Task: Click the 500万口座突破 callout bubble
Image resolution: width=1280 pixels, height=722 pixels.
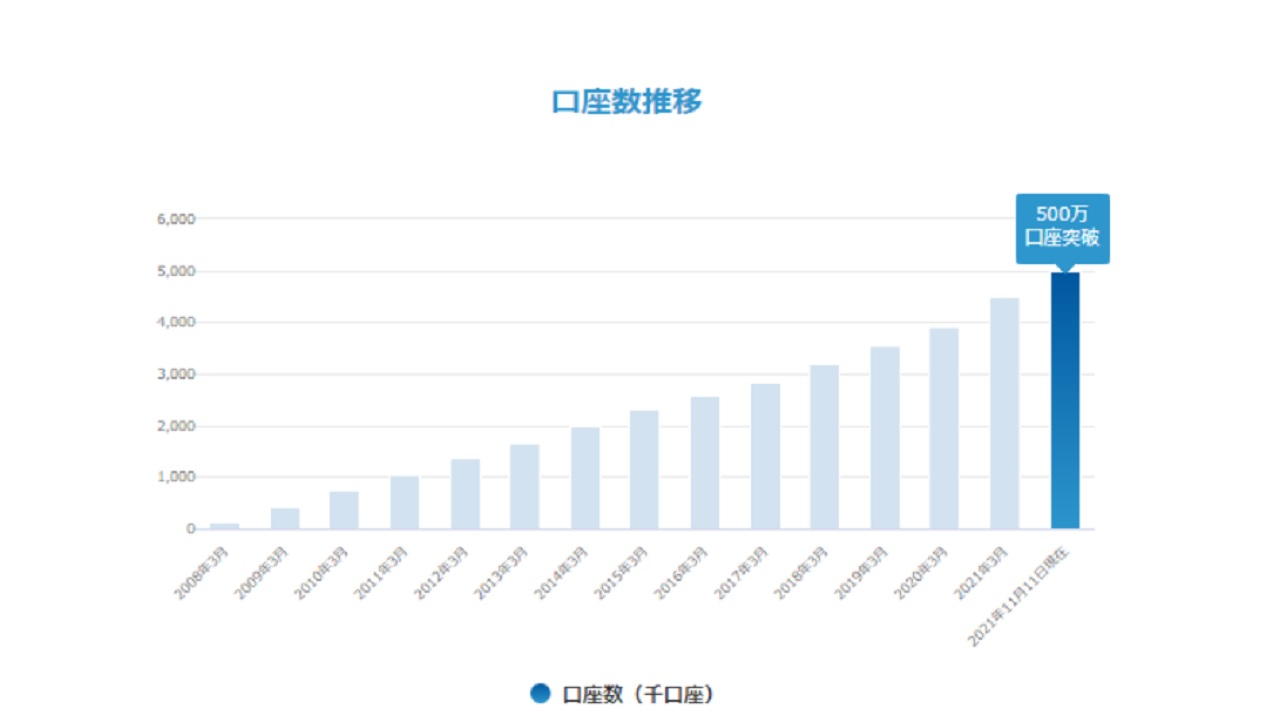Action: click(x=1062, y=228)
